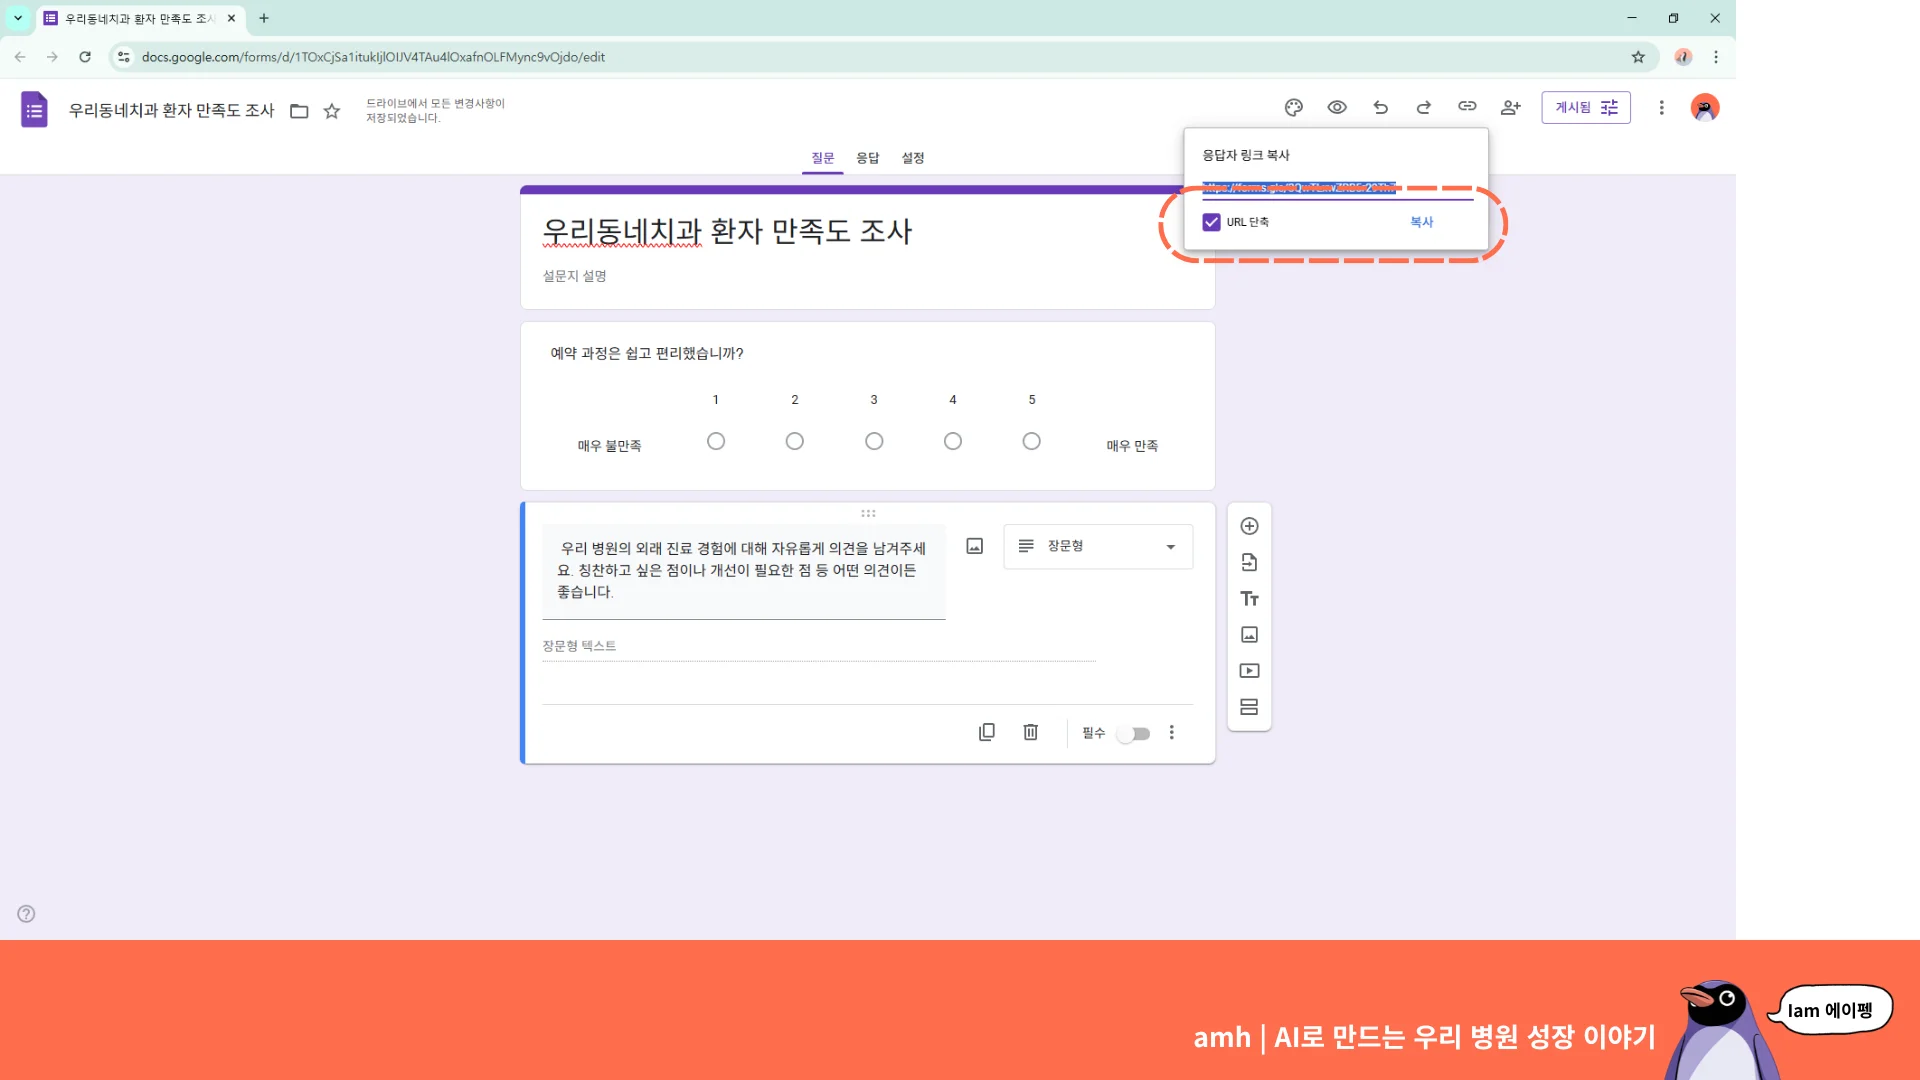Select rating 3 on the satisfaction scale
This screenshot has width=1920, height=1080.
click(x=874, y=440)
